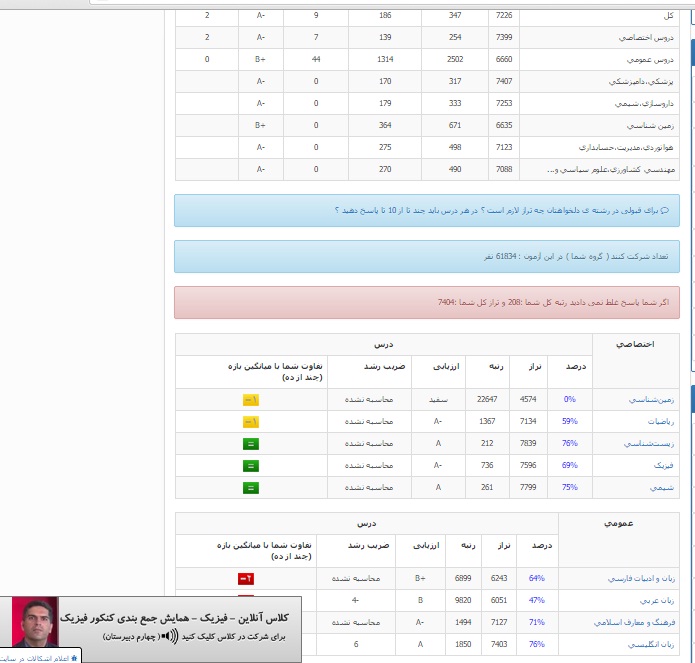
Task: Select the value 44 in top table
Action: click(316, 59)
